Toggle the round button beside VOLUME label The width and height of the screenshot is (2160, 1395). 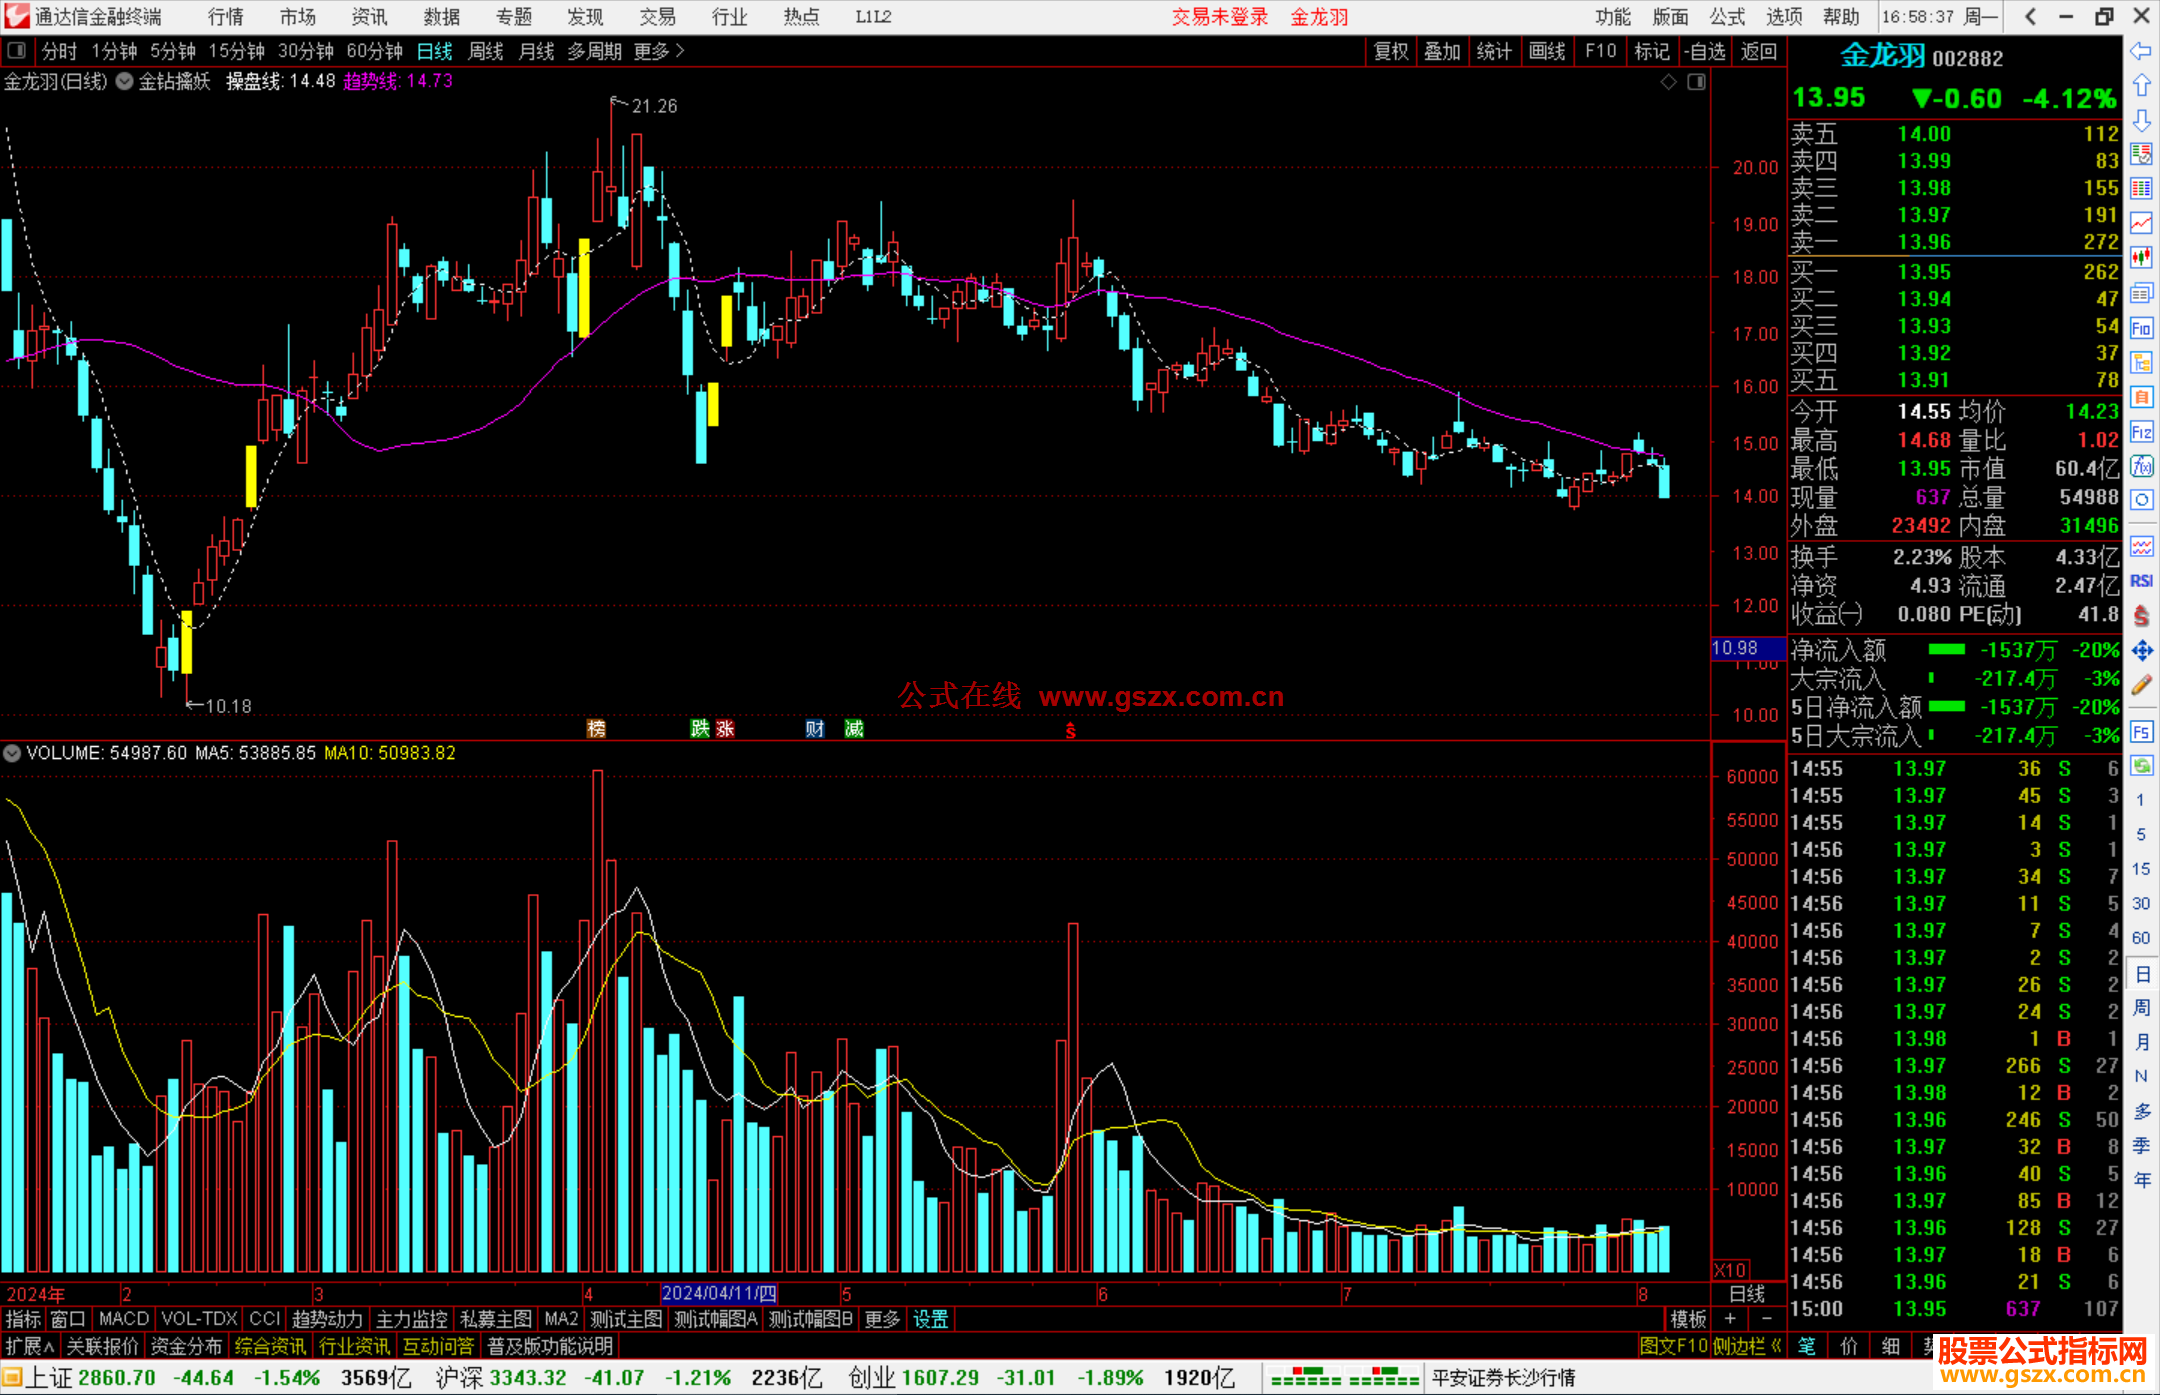click(x=12, y=753)
